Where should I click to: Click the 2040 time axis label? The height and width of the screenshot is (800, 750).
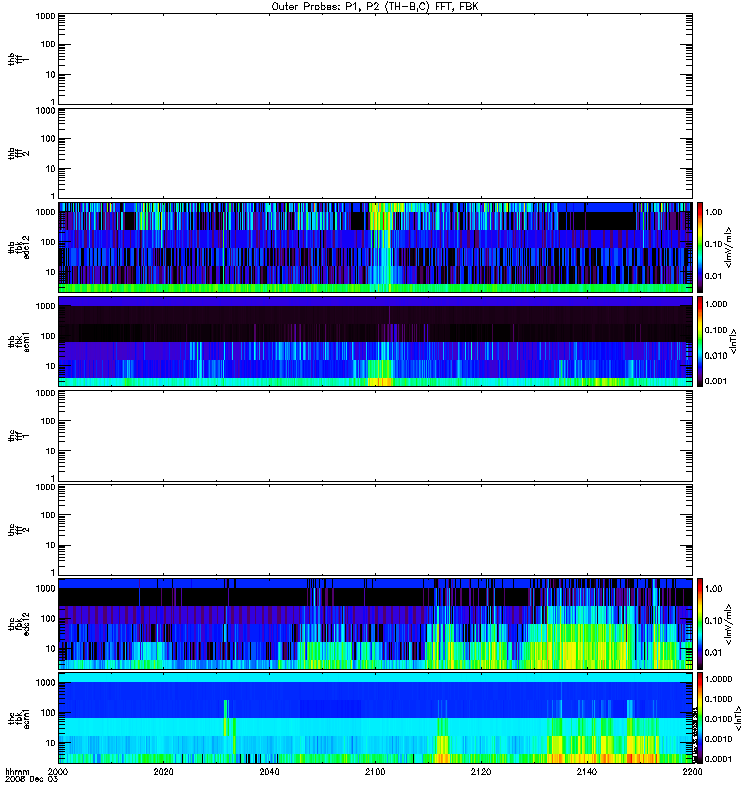point(269,772)
